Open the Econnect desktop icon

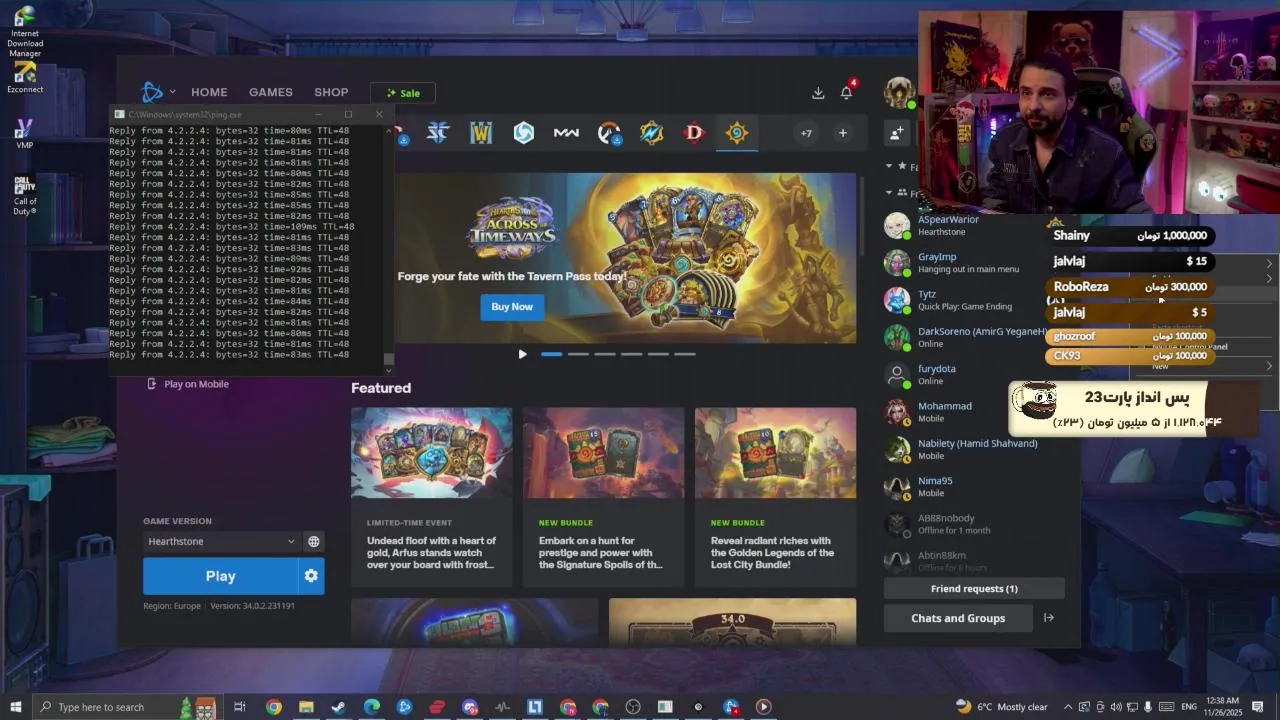pyautogui.click(x=25, y=78)
